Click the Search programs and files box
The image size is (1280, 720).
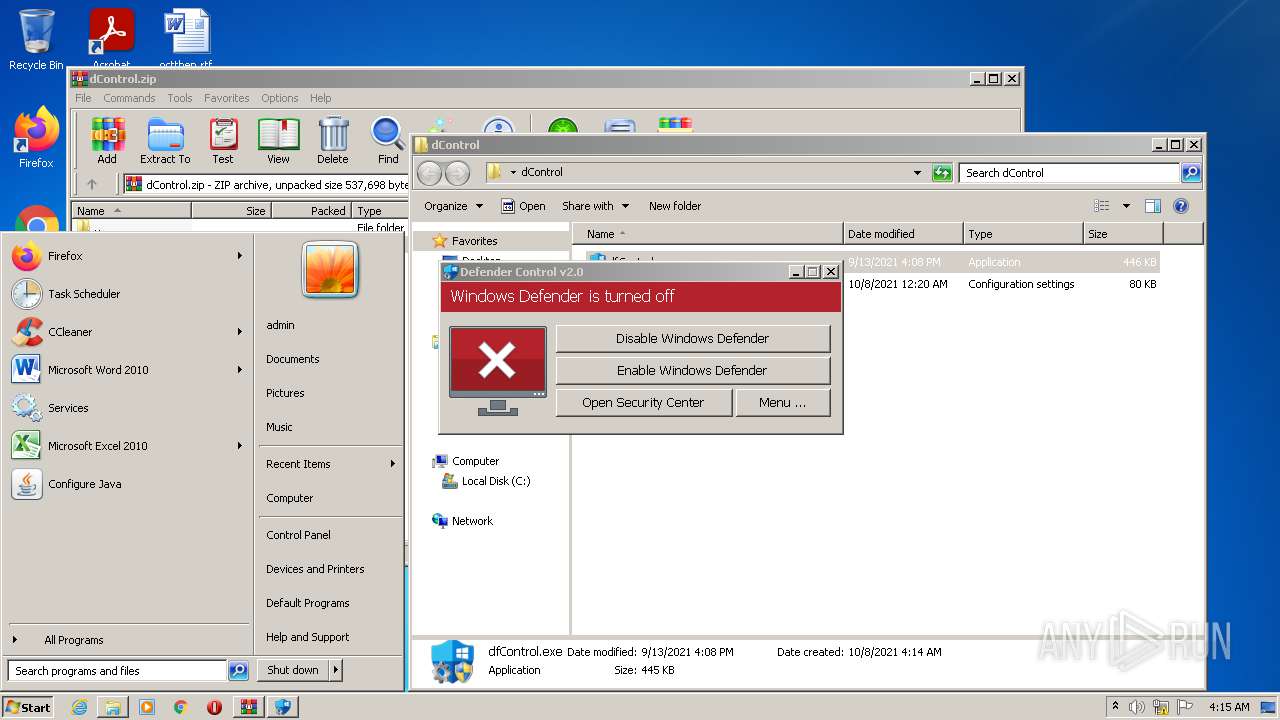coord(118,671)
